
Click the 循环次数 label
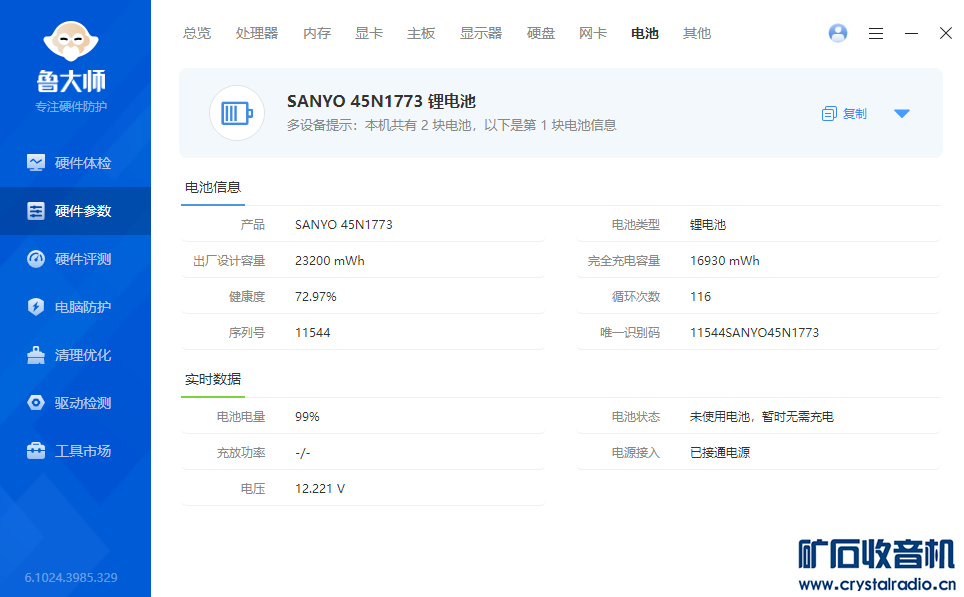click(x=636, y=296)
